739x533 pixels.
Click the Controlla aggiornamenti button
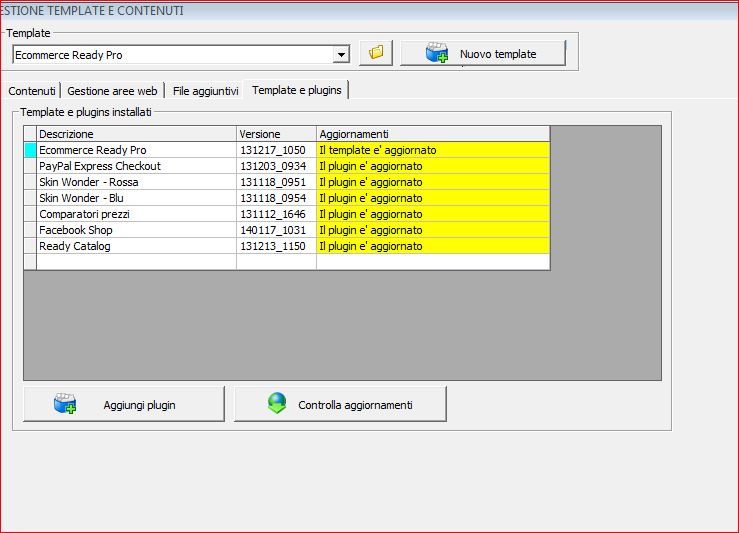340,404
